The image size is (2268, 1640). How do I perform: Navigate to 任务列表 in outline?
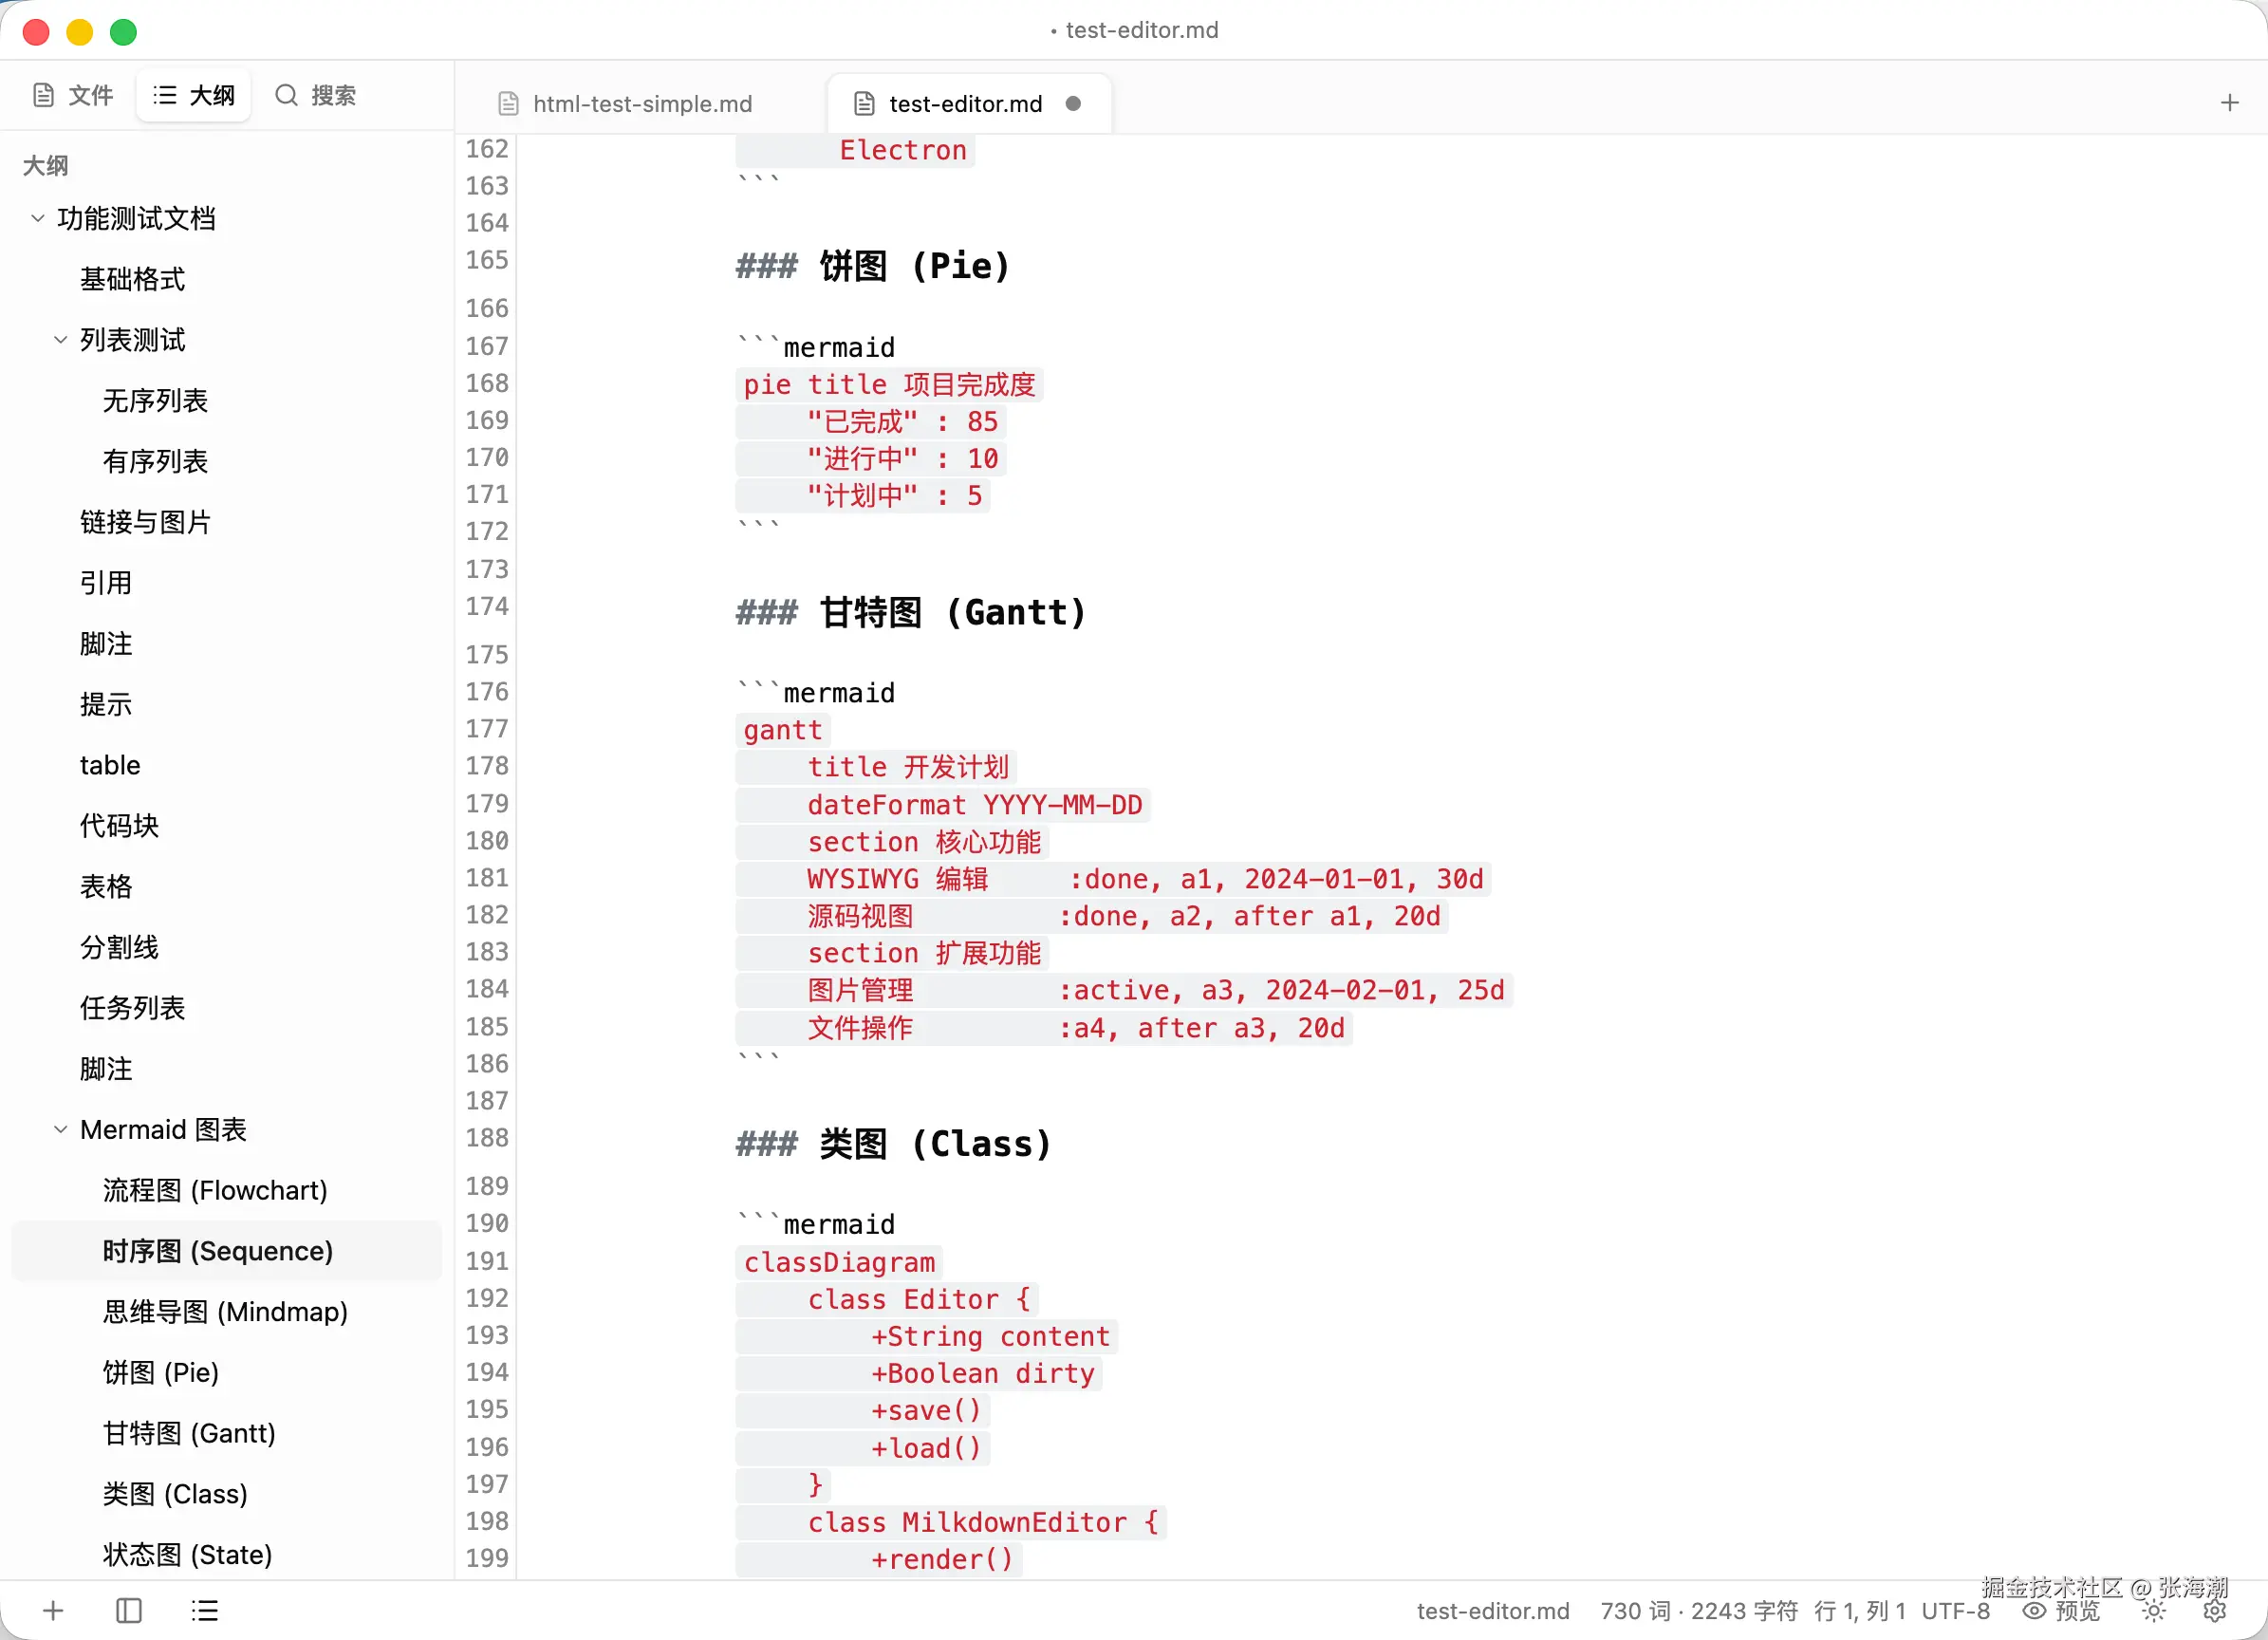coord(132,1008)
